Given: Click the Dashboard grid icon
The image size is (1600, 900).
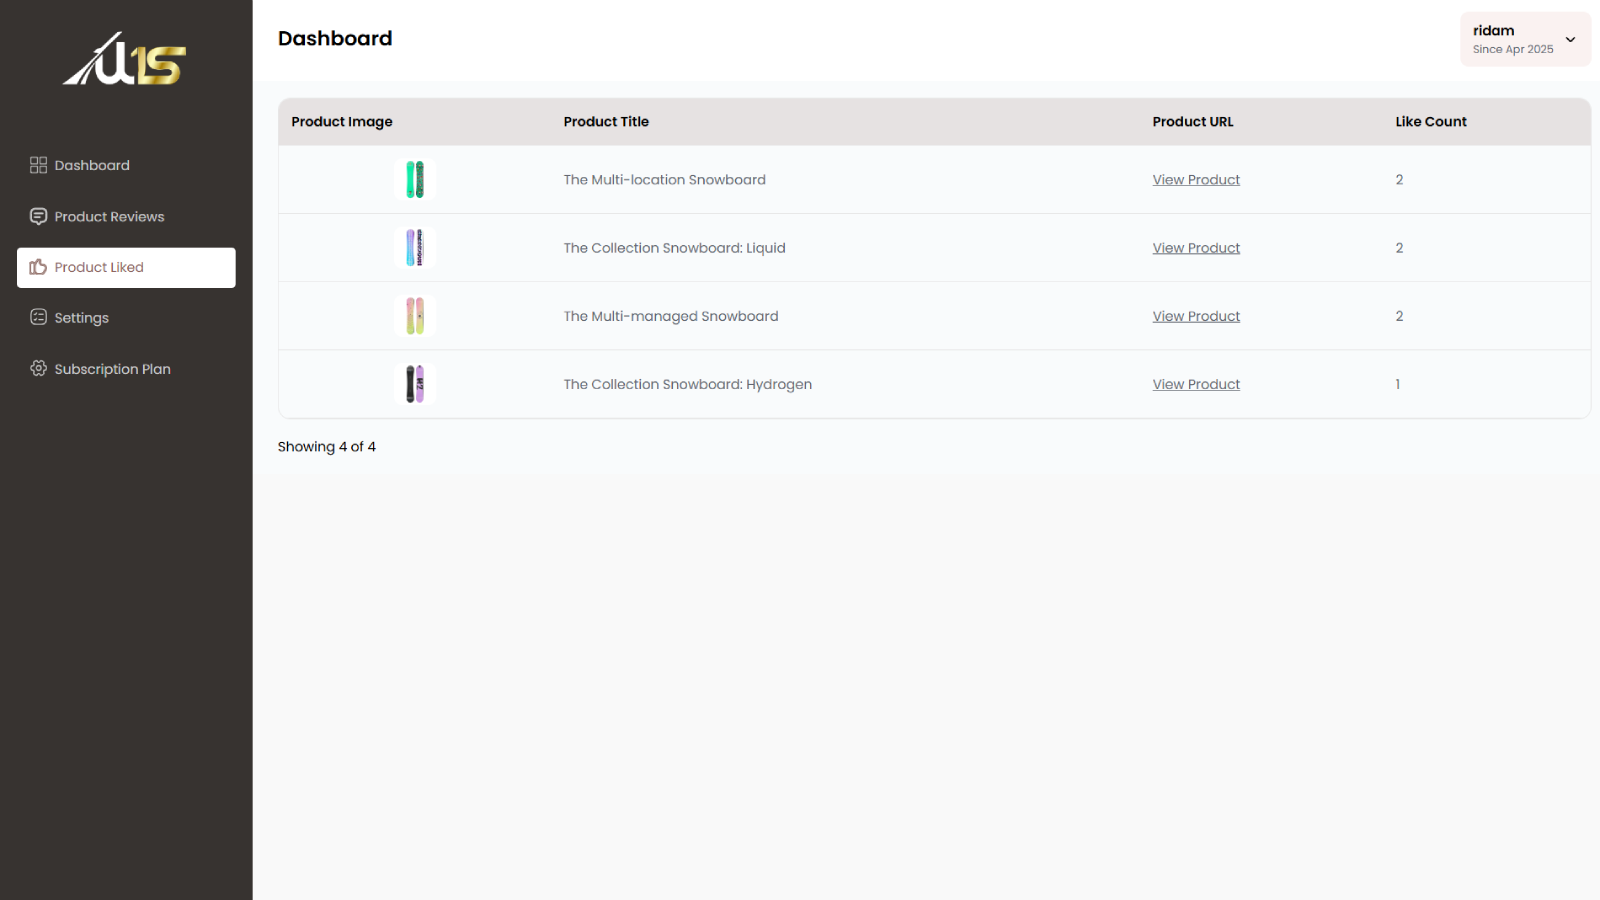Looking at the screenshot, I should tap(38, 165).
